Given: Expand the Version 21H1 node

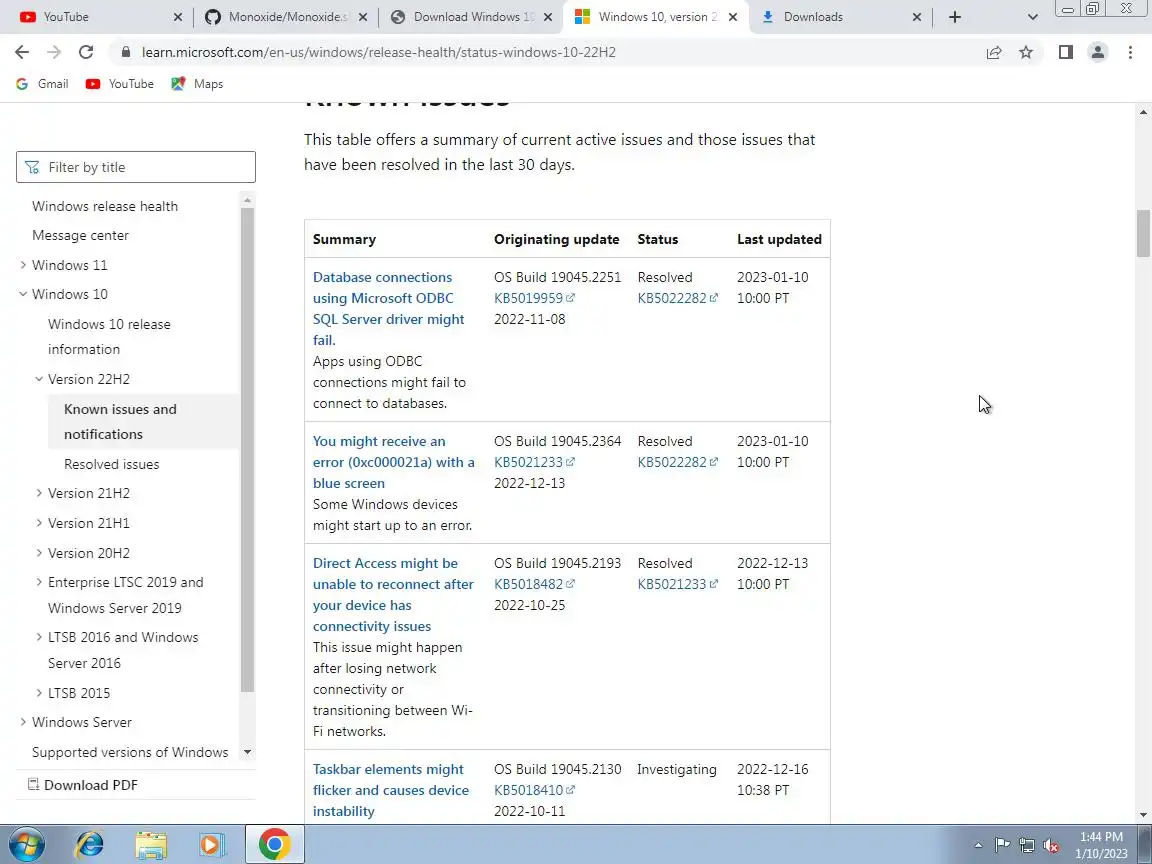Looking at the screenshot, I should (x=39, y=523).
